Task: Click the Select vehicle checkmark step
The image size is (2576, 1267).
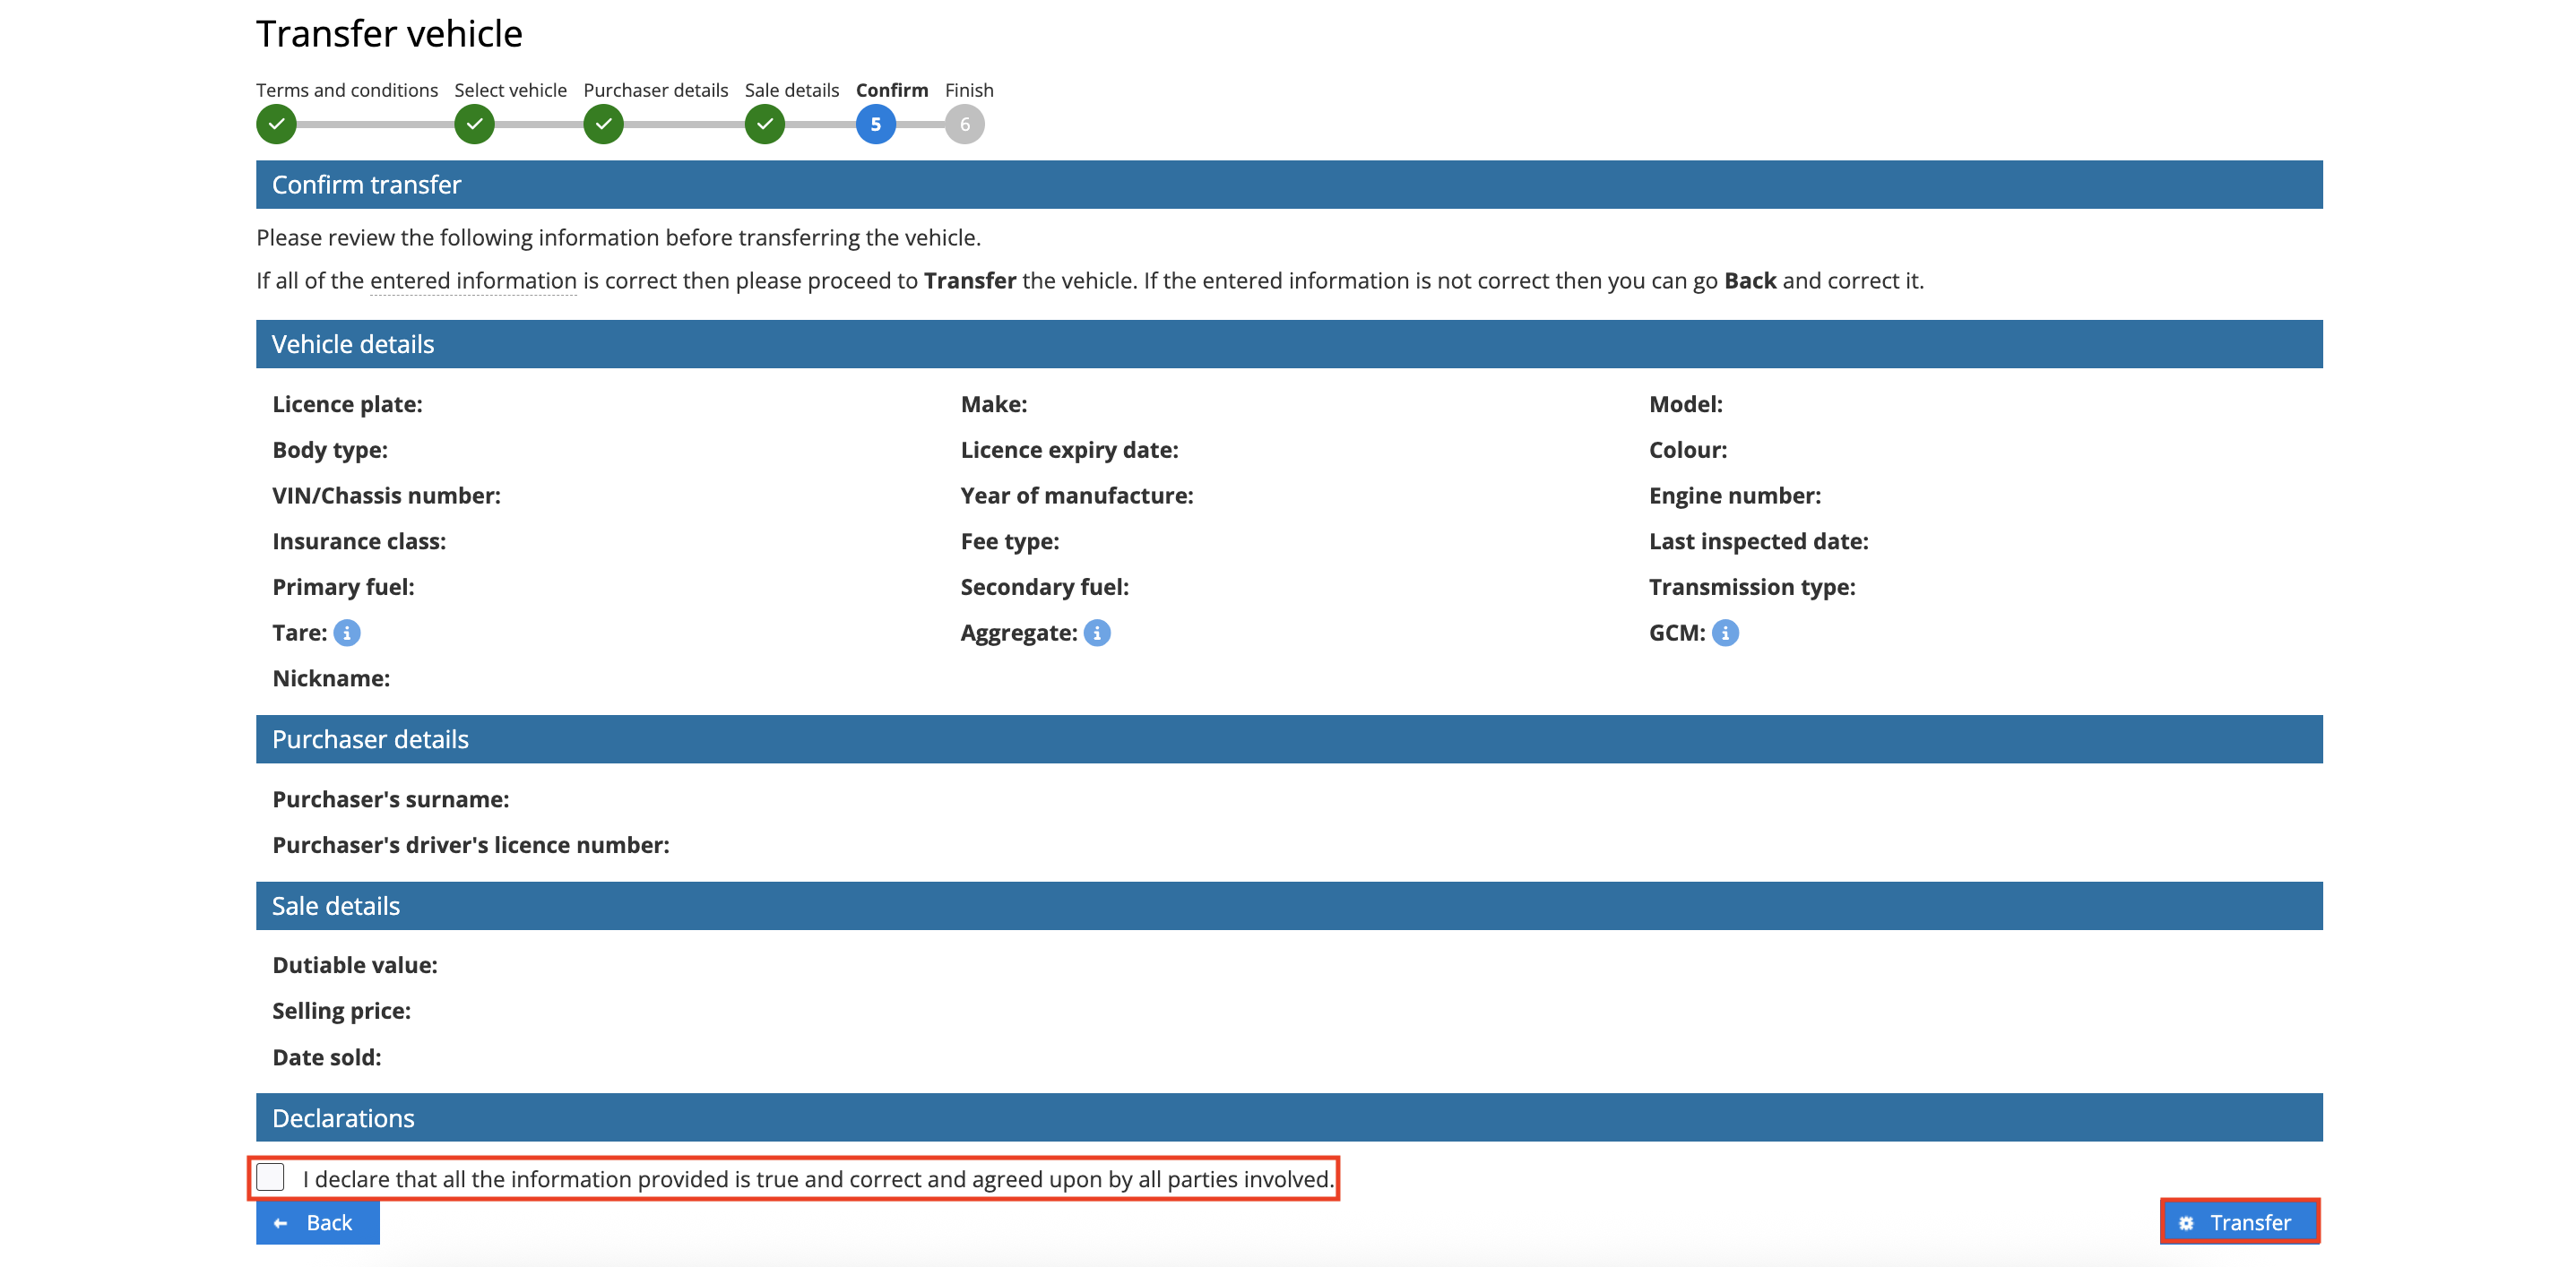Action: click(x=474, y=125)
